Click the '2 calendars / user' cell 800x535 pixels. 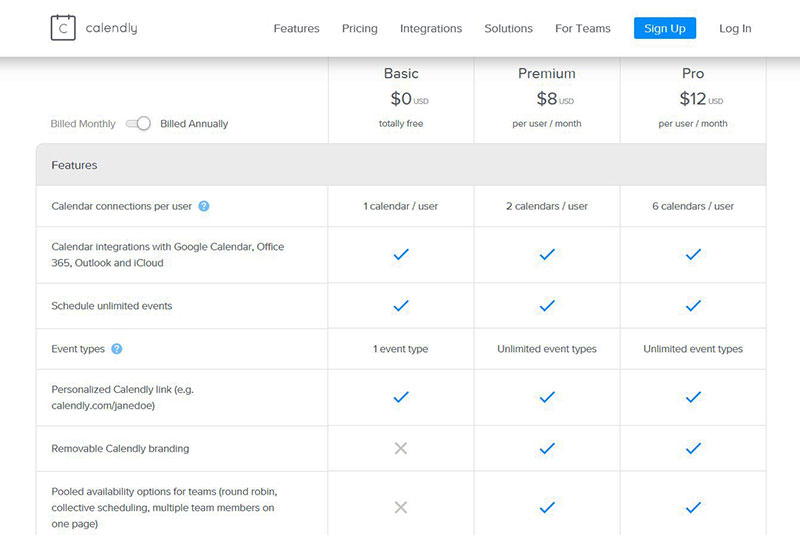547,206
